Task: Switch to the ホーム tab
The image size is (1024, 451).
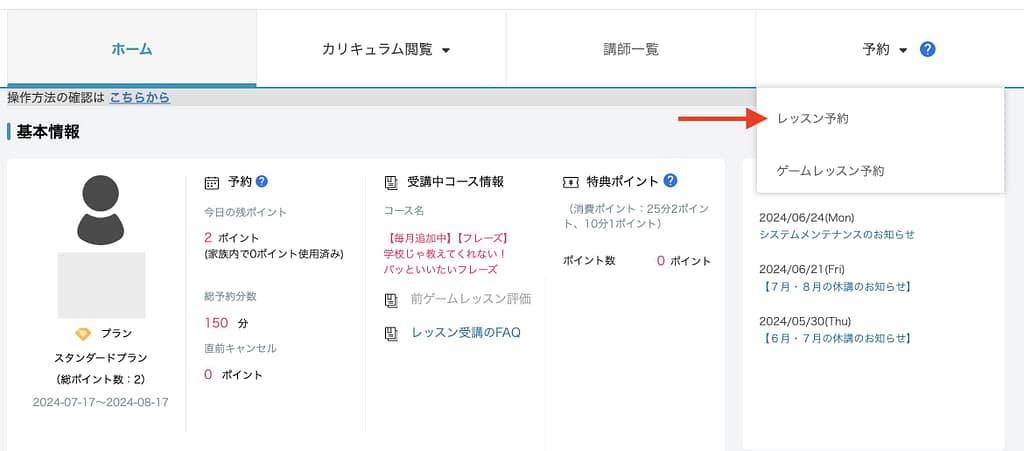Action: pos(131,49)
